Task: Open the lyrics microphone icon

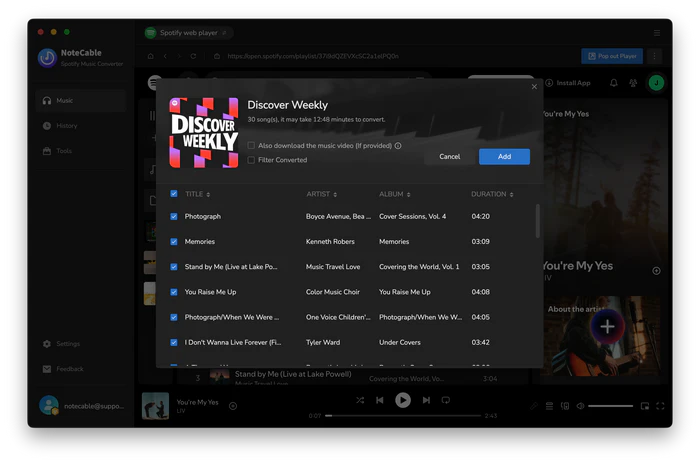Action: pyautogui.click(x=534, y=406)
